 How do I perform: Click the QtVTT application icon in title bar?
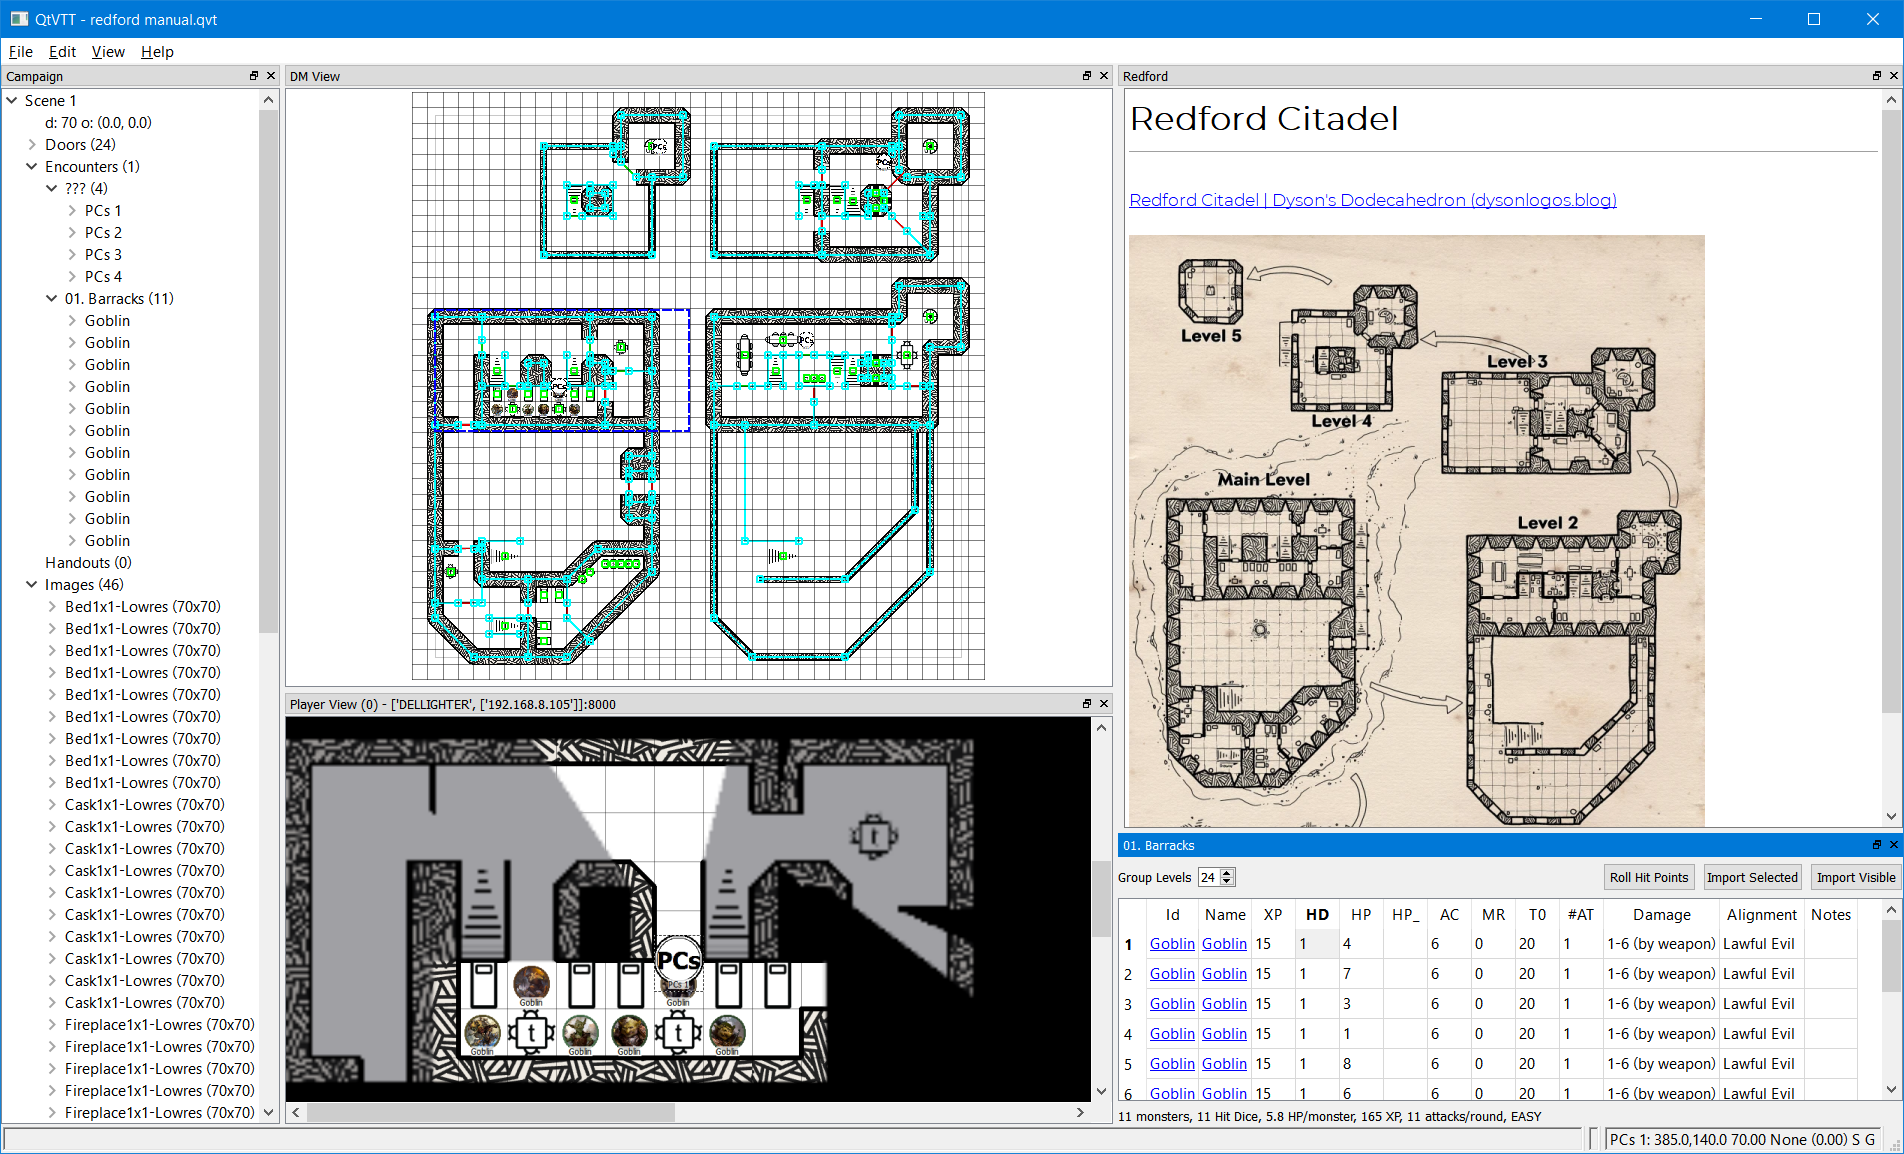click(x=19, y=19)
